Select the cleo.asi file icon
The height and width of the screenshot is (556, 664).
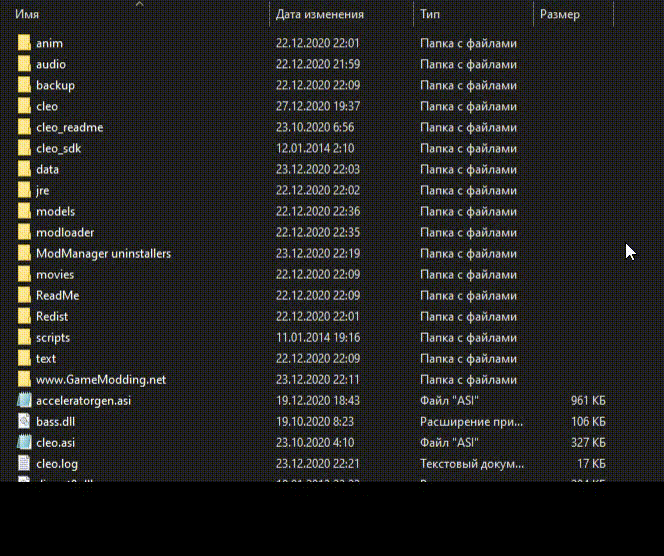(25, 442)
